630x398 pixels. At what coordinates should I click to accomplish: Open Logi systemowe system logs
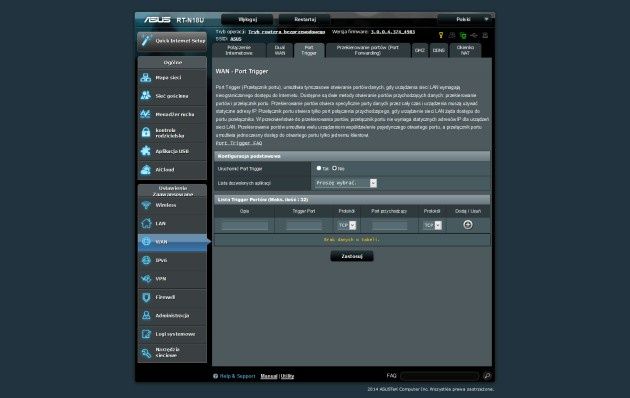point(172,334)
